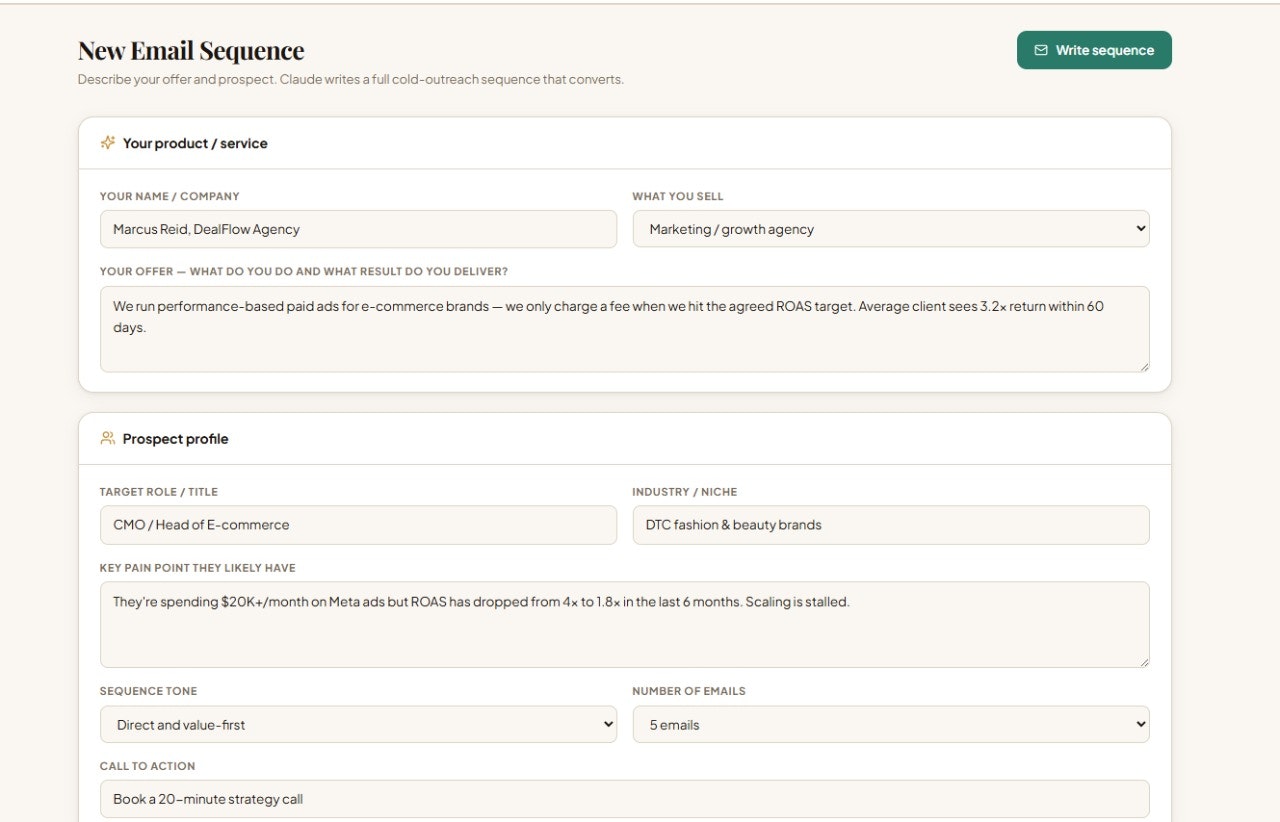Open the What You Sell dropdown

pos(891,229)
